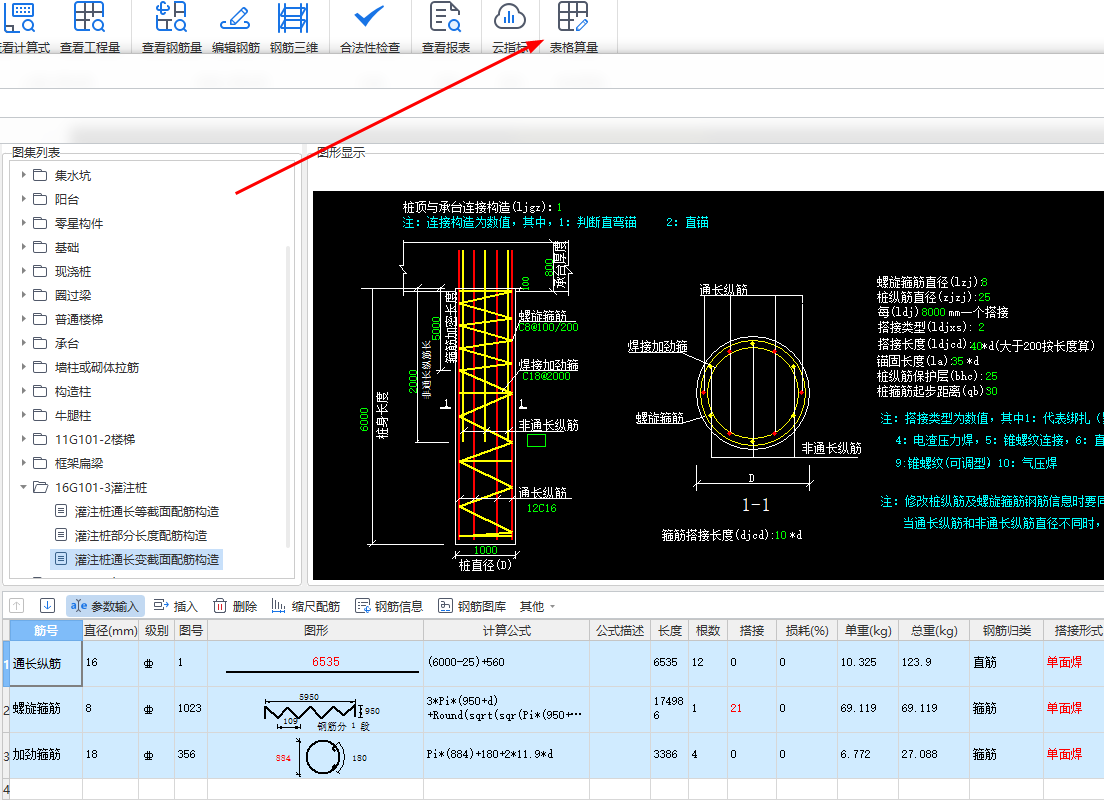The width and height of the screenshot is (1104, 800).
Task: Open 灌注桩部分长度配筋构造 item
Action: tap(141, 535)
